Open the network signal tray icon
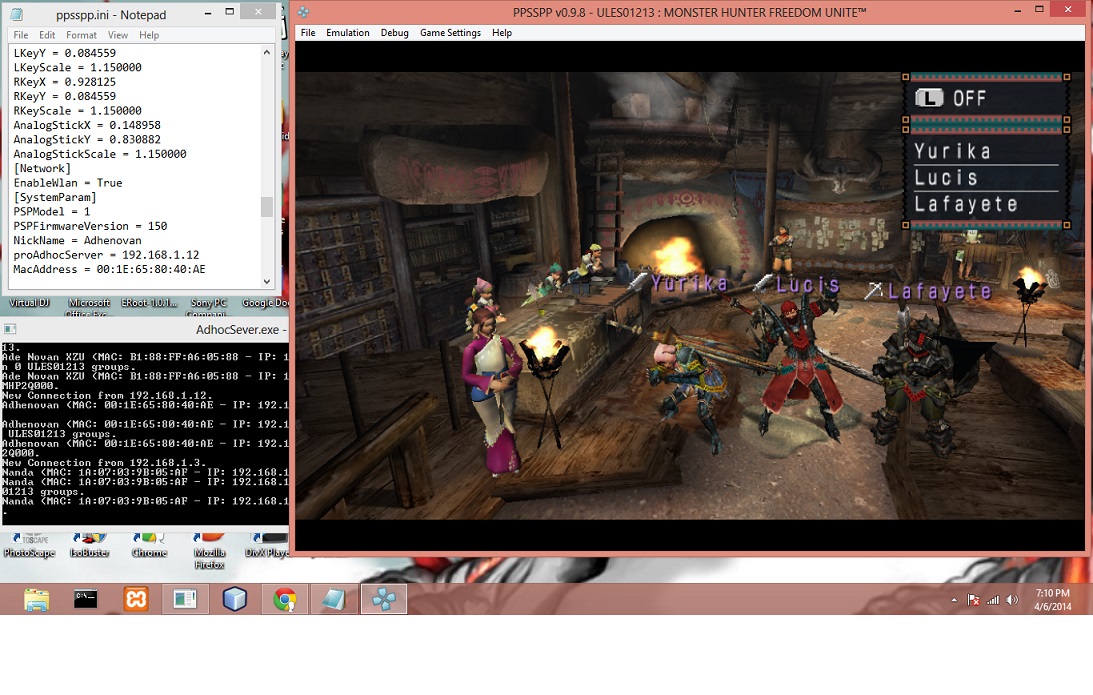Screen dimensions: 1093x695 [993, 600]
